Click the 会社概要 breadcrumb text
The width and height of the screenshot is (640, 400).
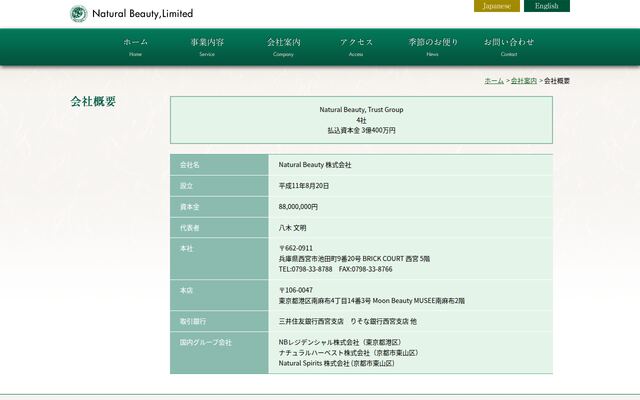click(x=557, y=81)
